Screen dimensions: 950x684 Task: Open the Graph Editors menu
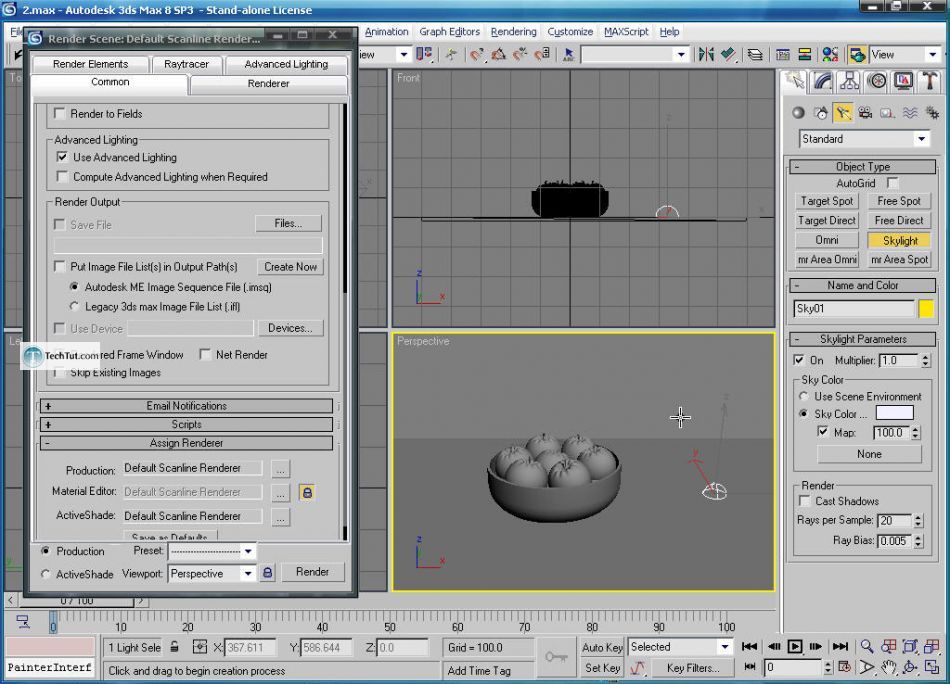tap(449, 32)
